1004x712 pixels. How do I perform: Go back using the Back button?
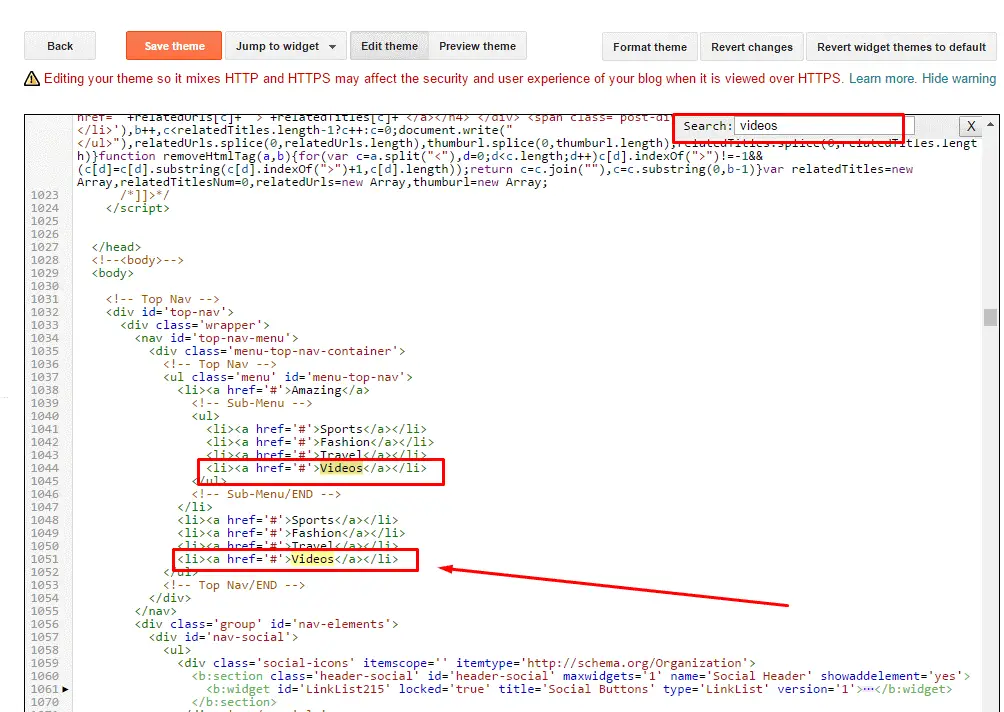tap(60, 46)
